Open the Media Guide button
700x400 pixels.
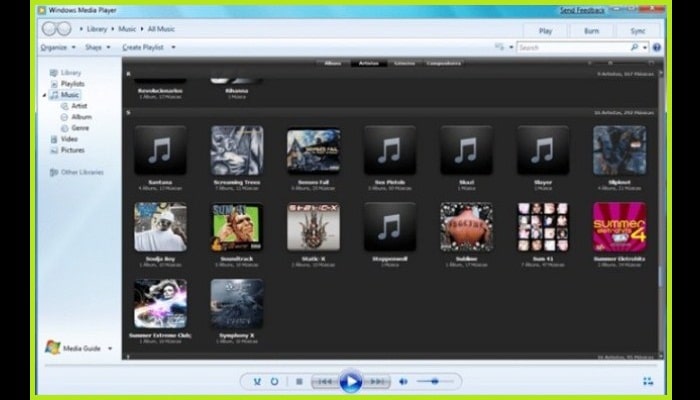pos(73,348)
